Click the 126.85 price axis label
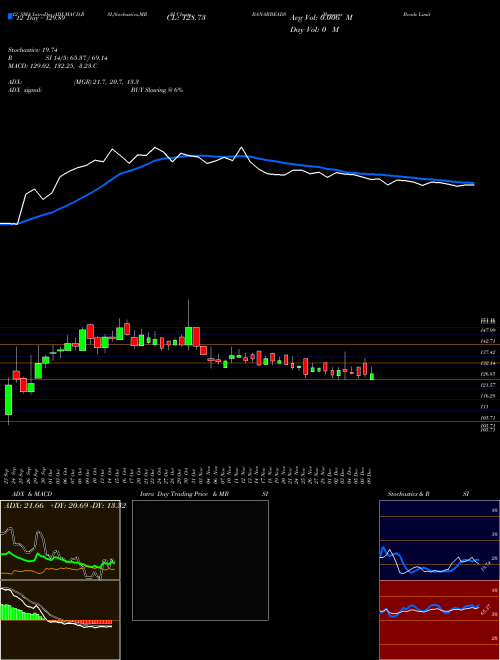Viewport: 500px width, 660px height. (489, 374)
